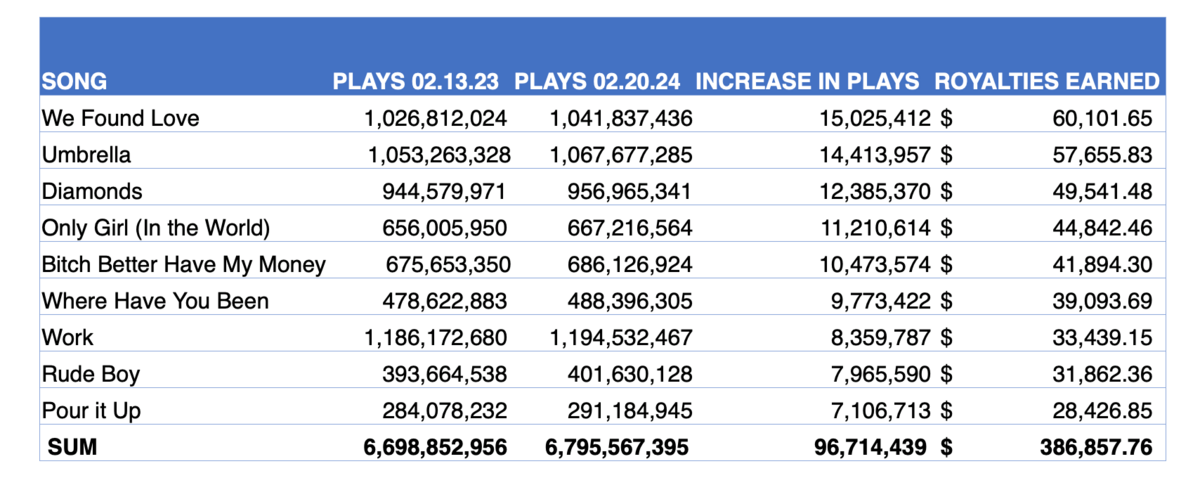Viewport: 1200px width, 485px height.
Task: Click the ROYALTIES EARNED column header
Action: pyautogui.click(x=1046, y=82)
